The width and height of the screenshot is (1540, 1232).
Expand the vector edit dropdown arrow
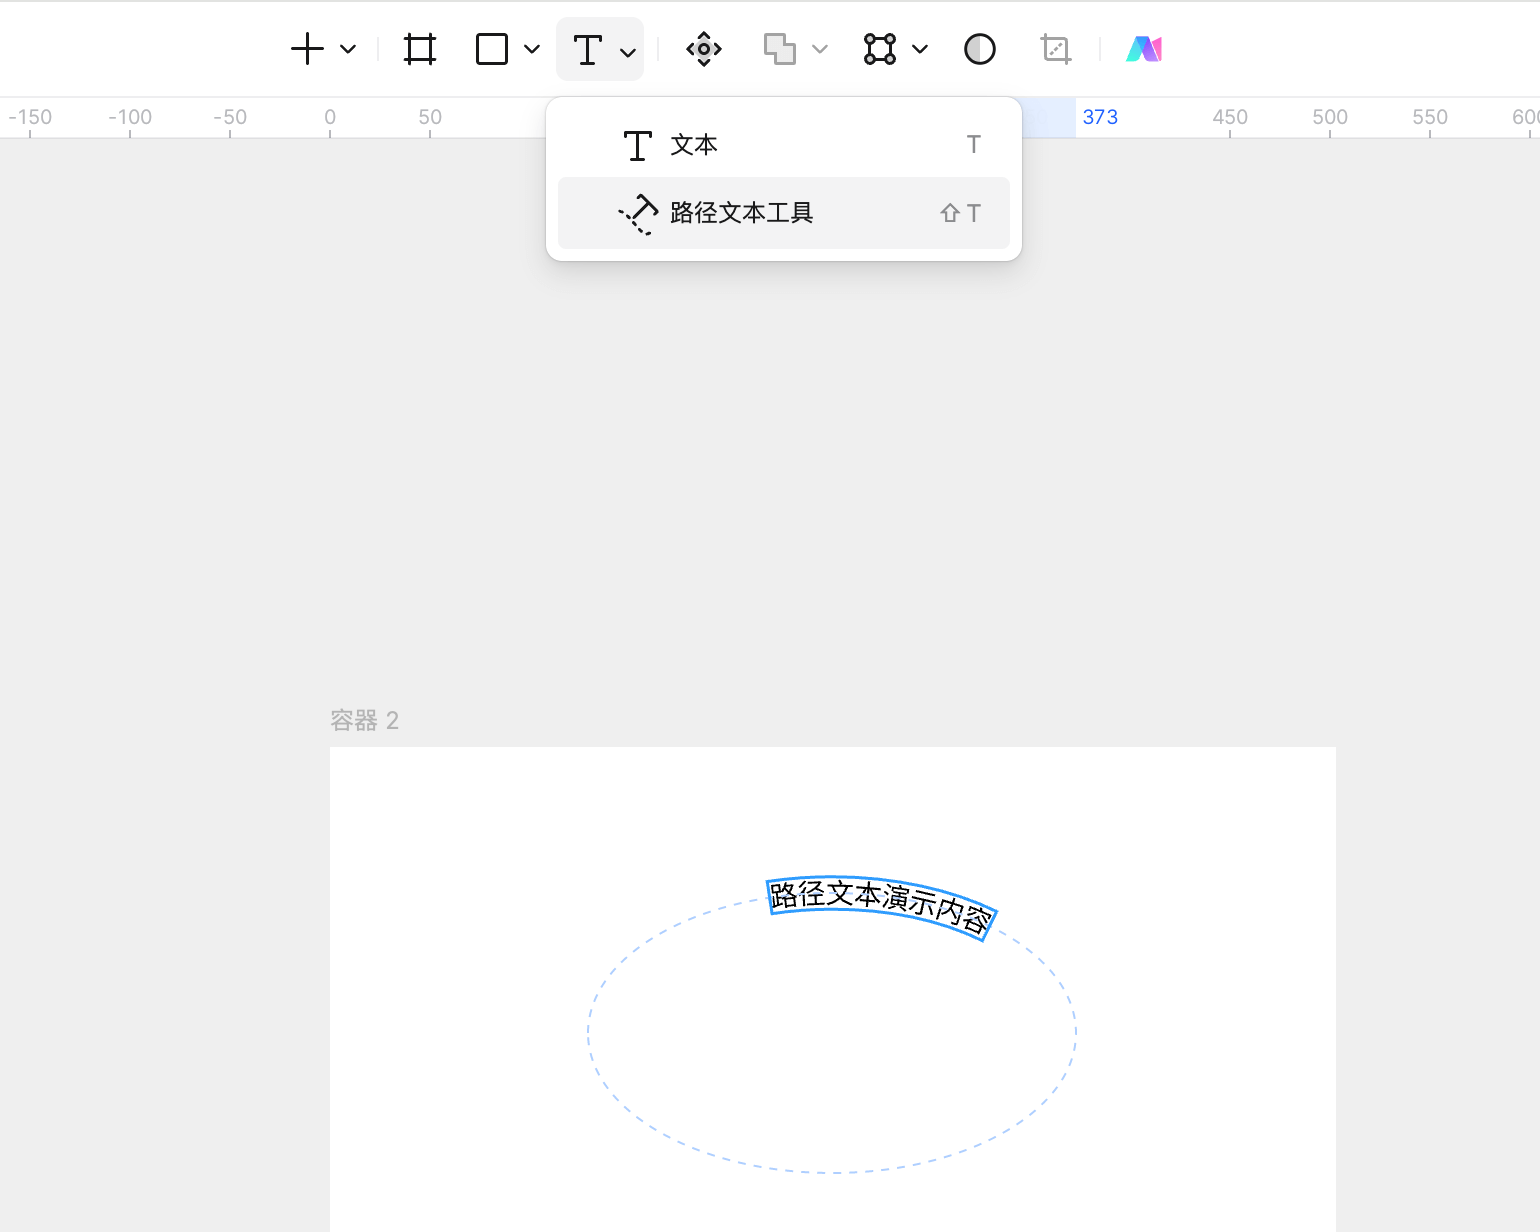920,49
